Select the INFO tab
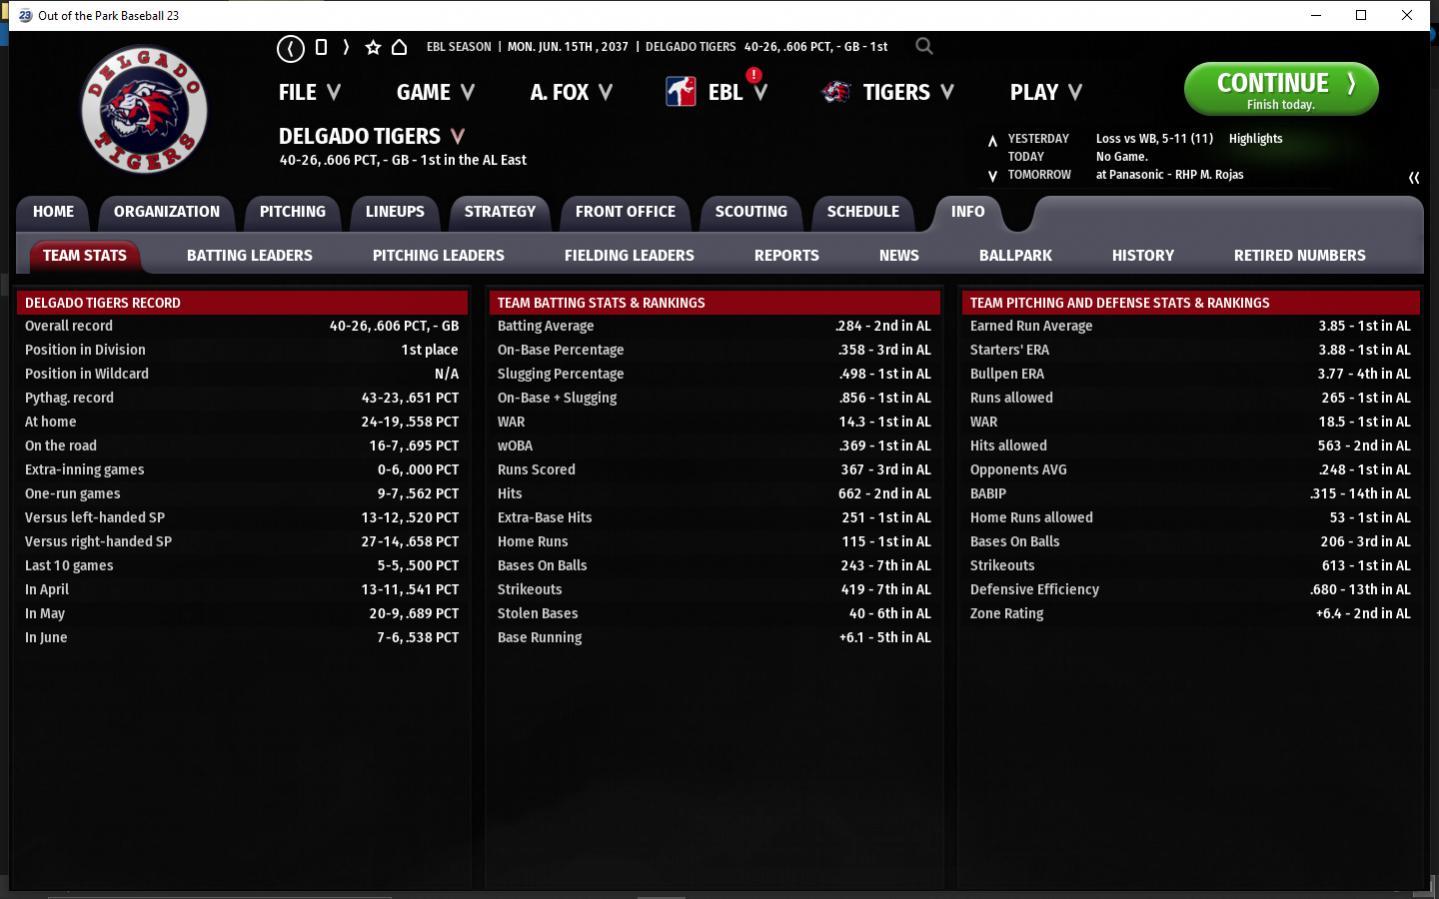 coord(968,212)
